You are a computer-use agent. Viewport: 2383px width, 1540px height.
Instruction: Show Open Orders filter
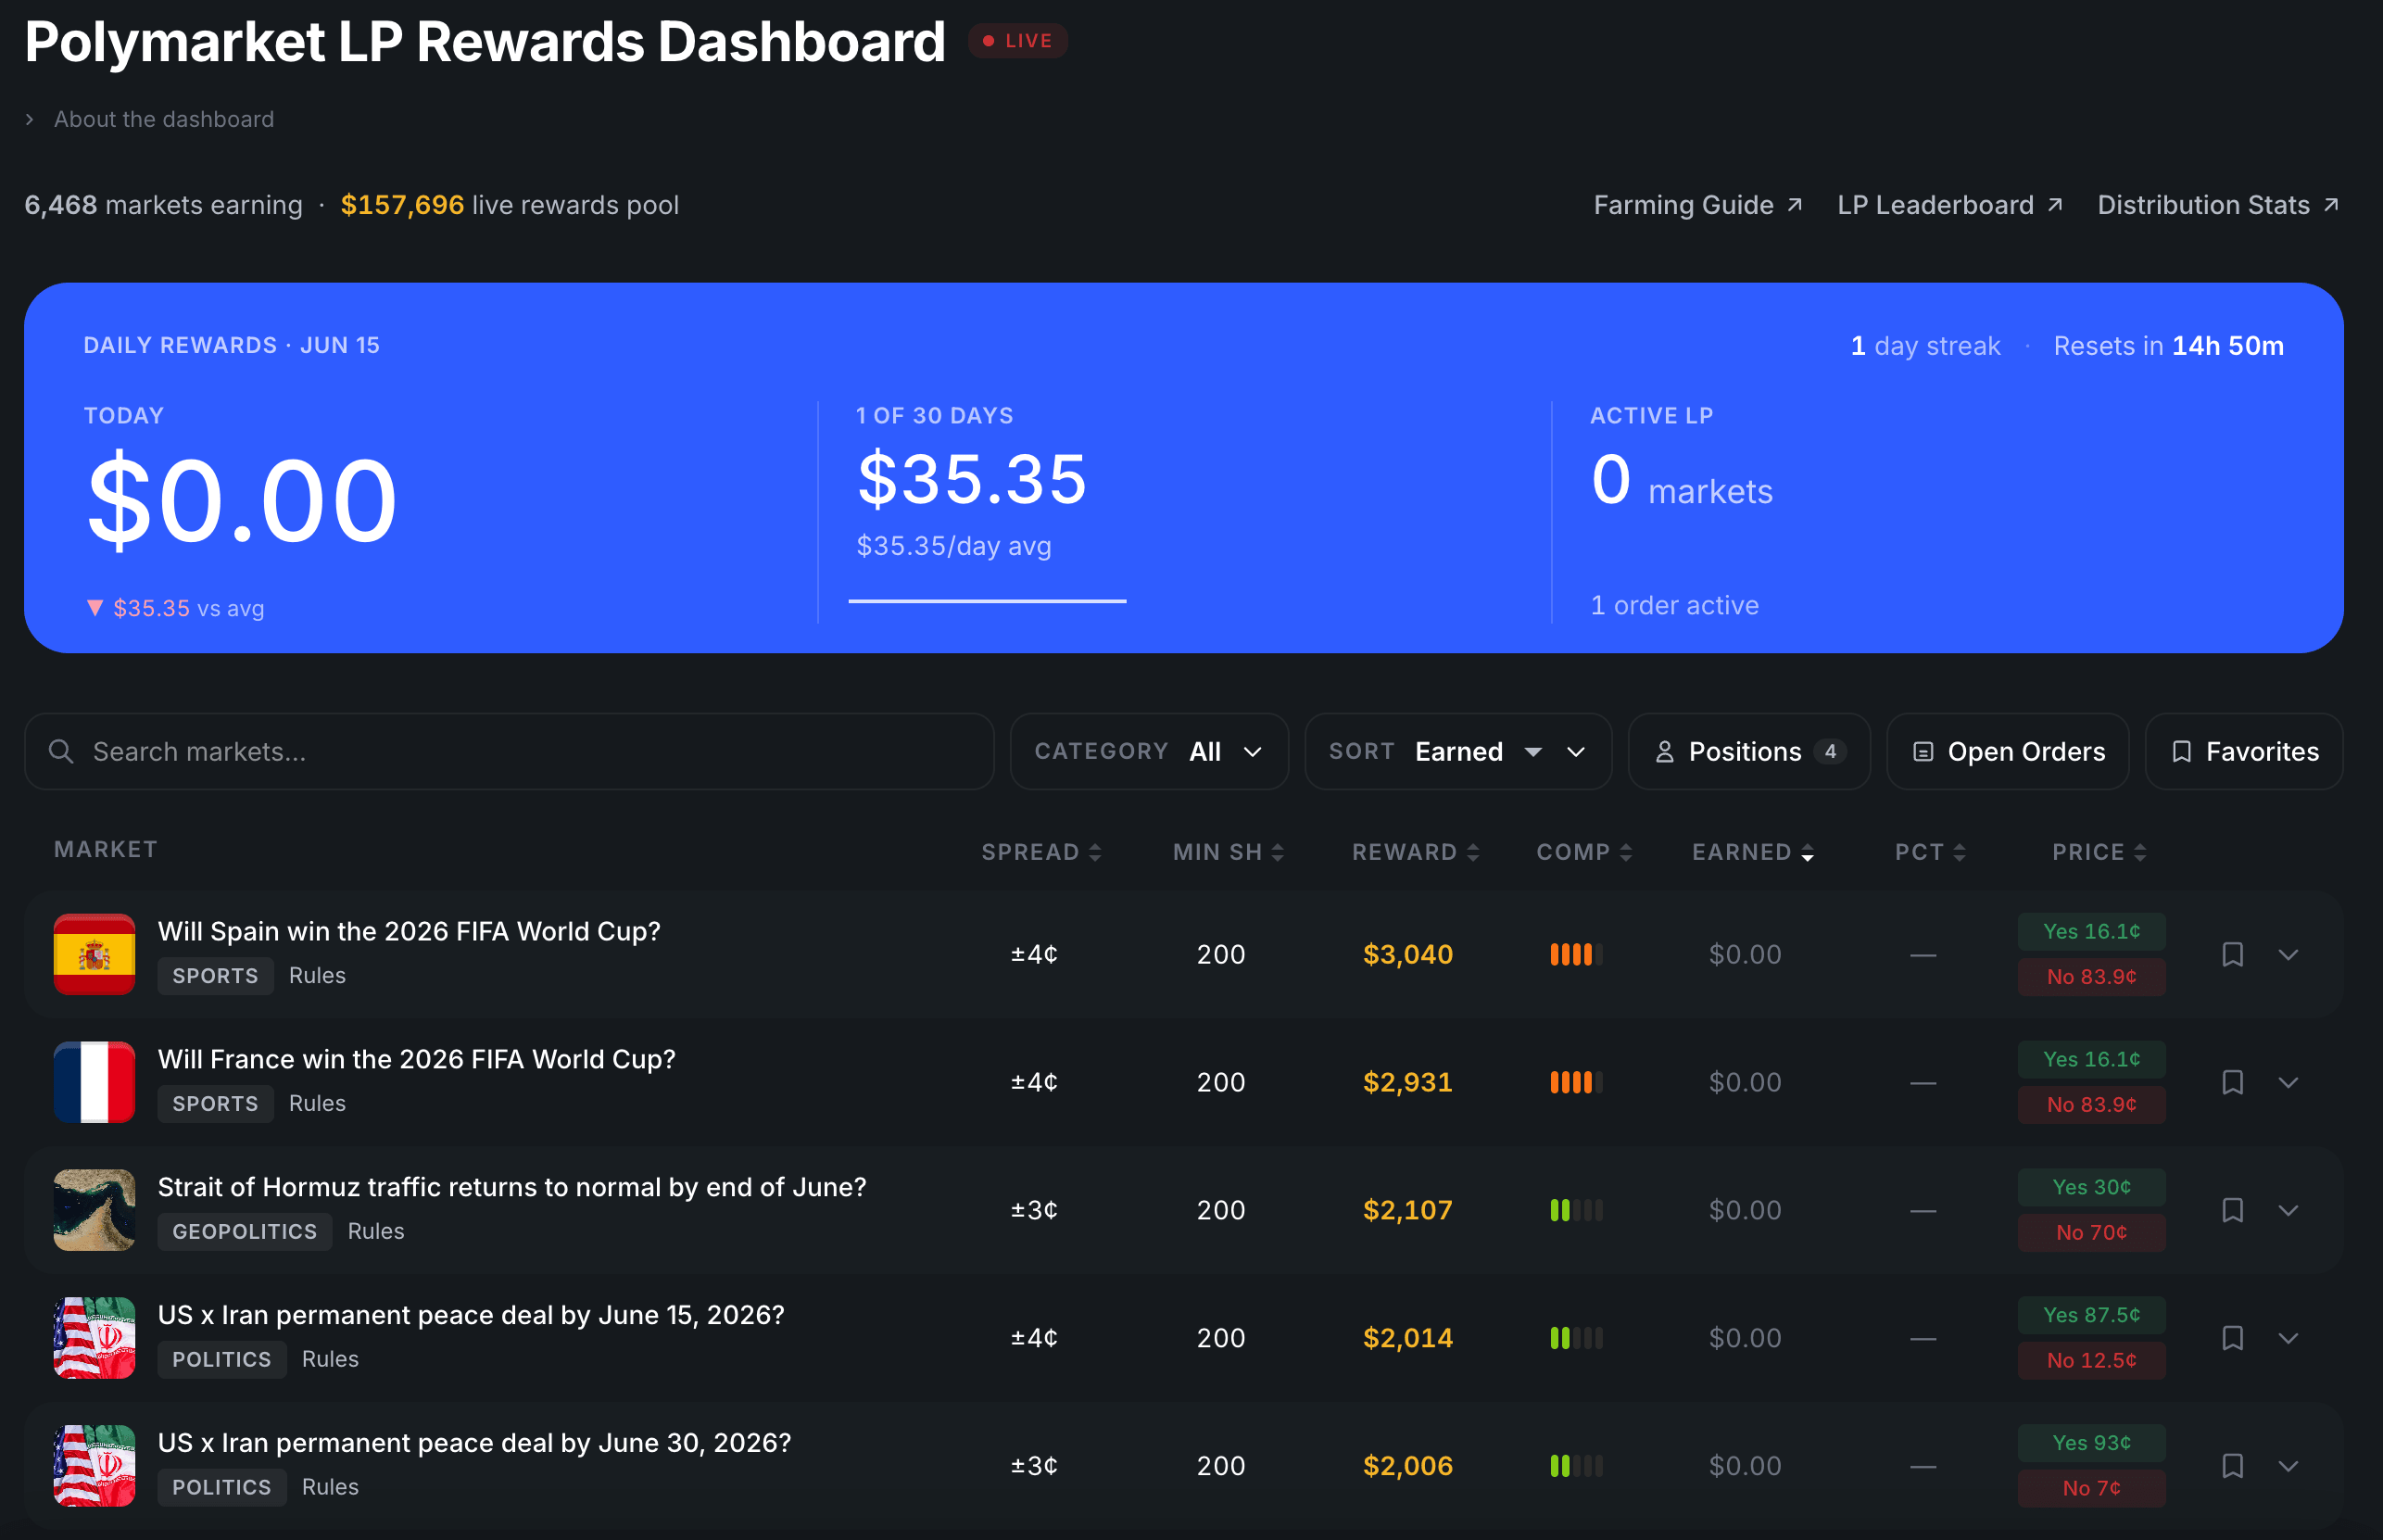2007,751
